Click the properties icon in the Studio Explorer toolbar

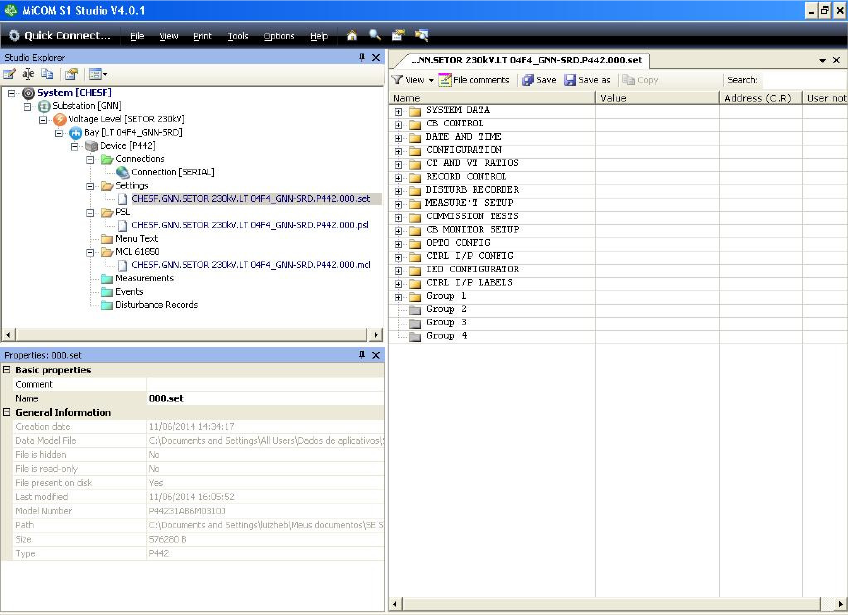[71, 74]
